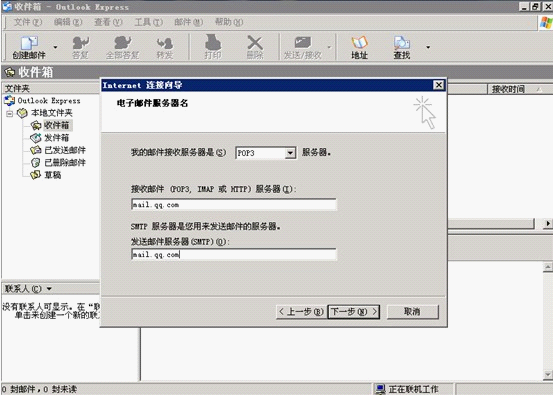Click the status text '0 封邮件'
Image resolution: width=554 pixels, height=396 pixels.
pyautogui.click(x=19, y=389)
